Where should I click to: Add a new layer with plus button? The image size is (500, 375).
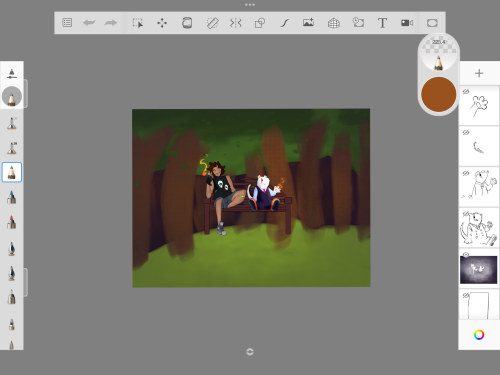479,73
